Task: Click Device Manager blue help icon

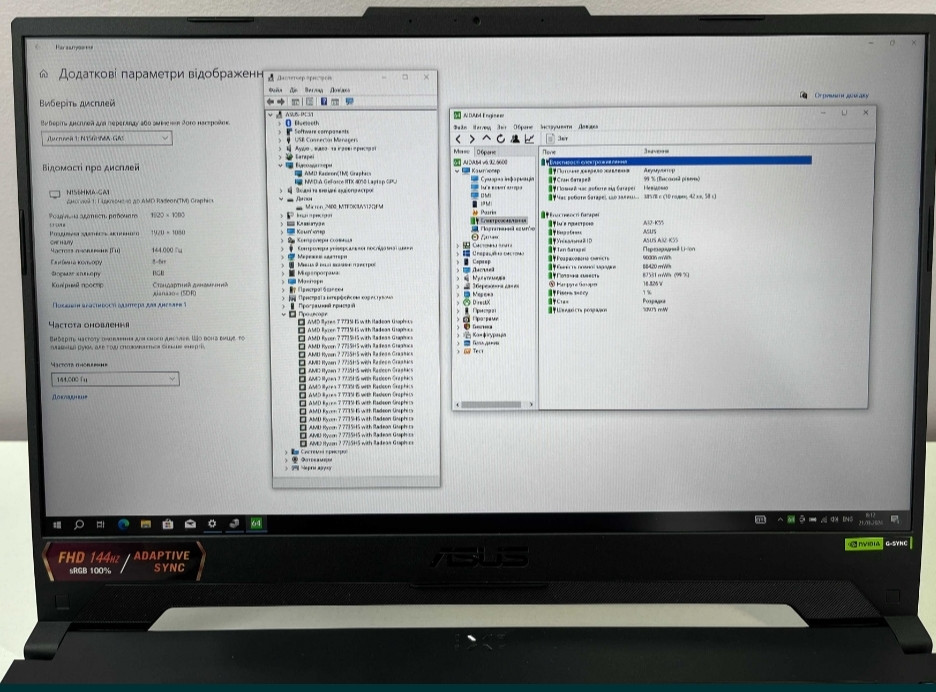Action: coord(322,101)
